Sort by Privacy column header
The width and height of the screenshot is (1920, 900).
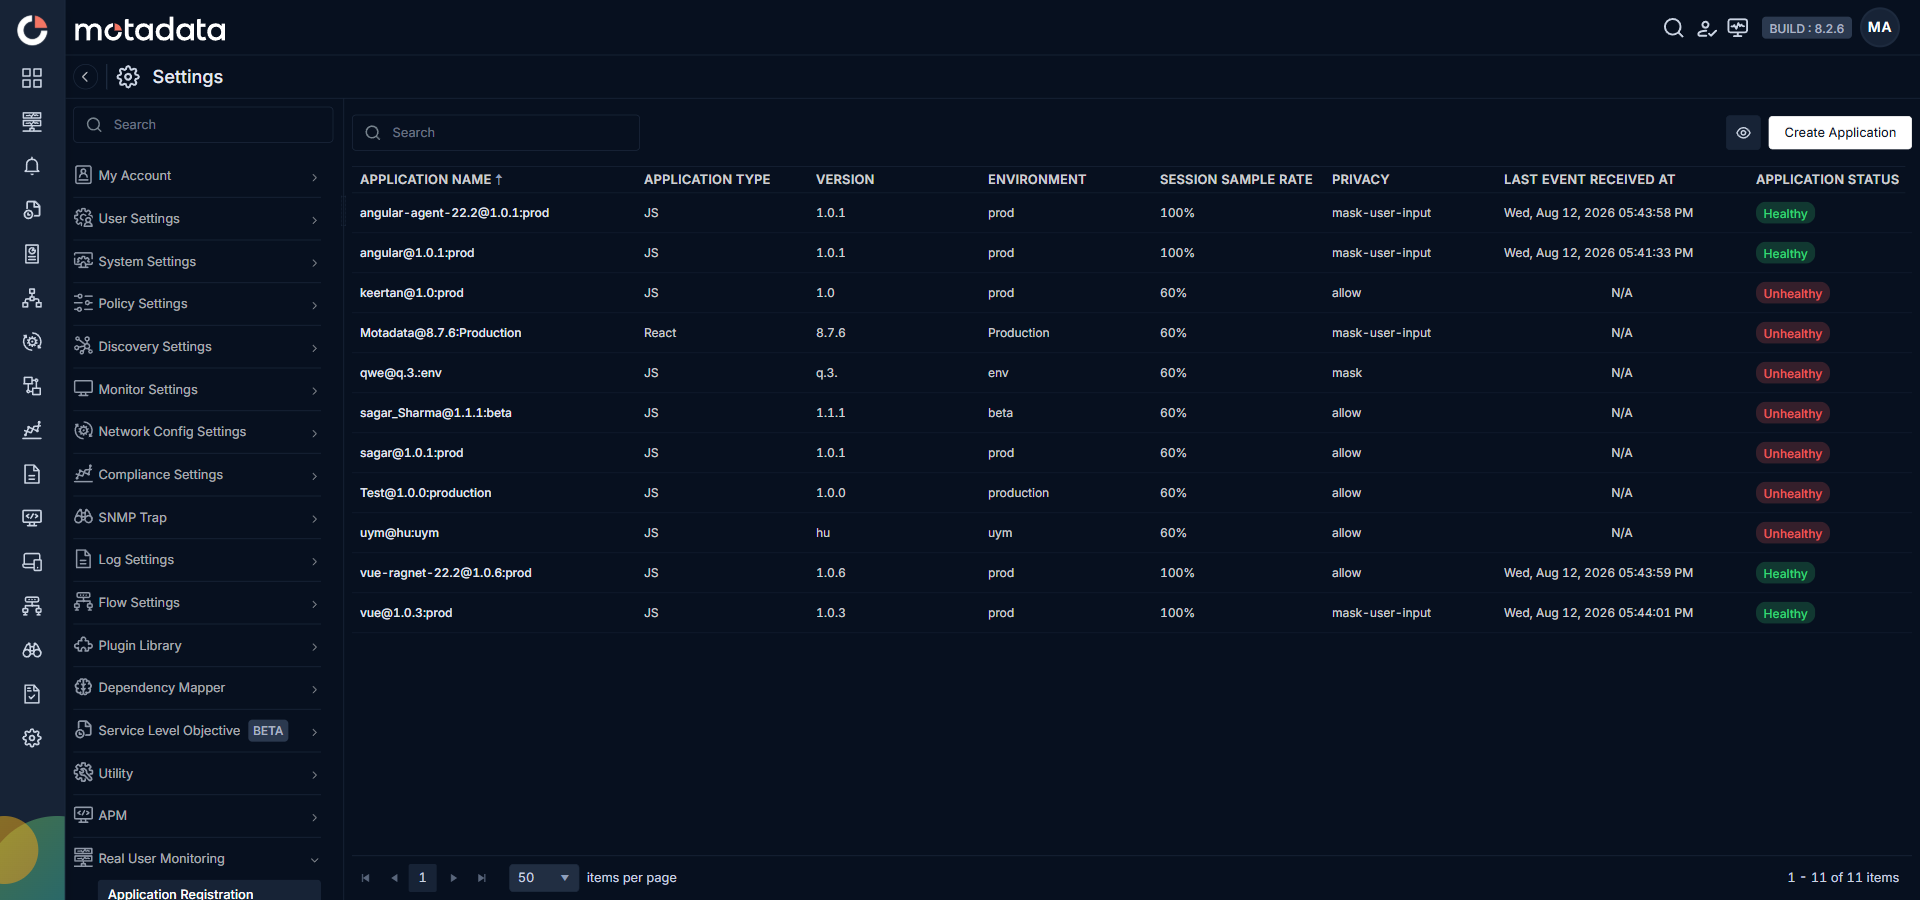pyautogui.click(x=1360, y=179)
